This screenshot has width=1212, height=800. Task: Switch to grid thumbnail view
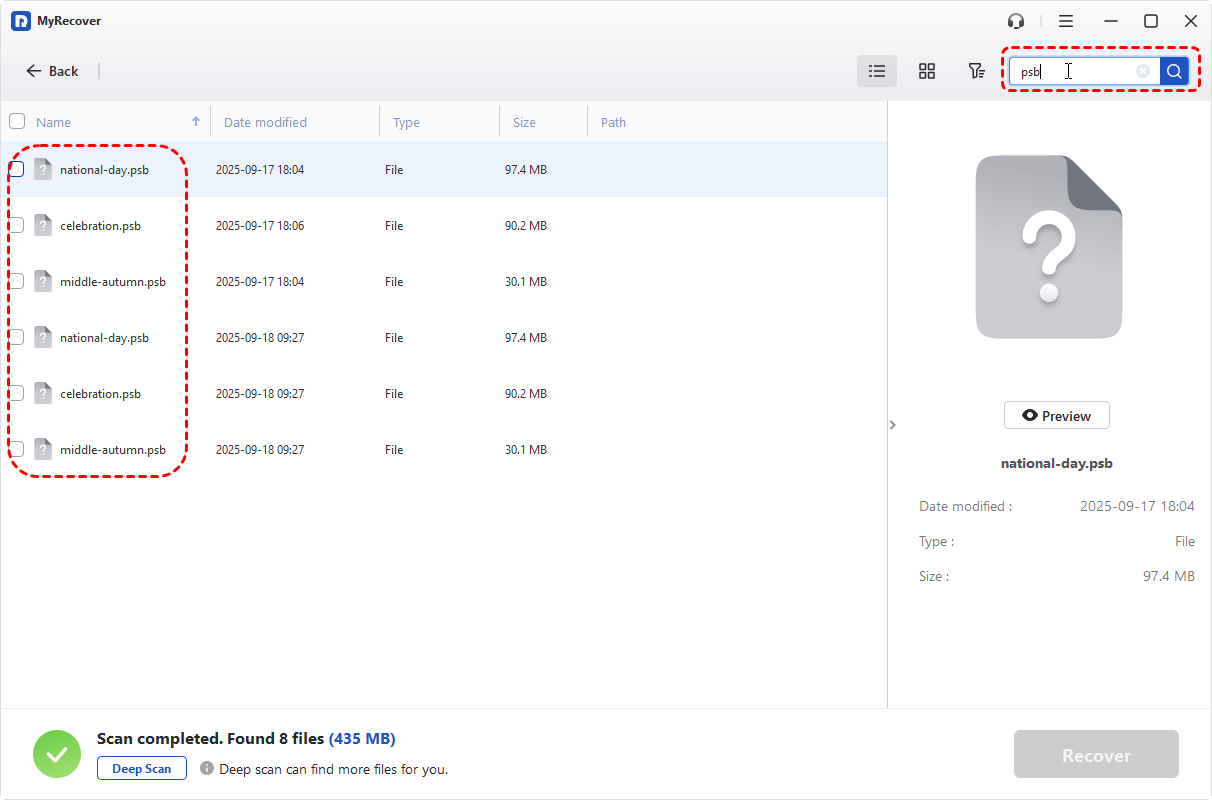[x=927, y=71]
